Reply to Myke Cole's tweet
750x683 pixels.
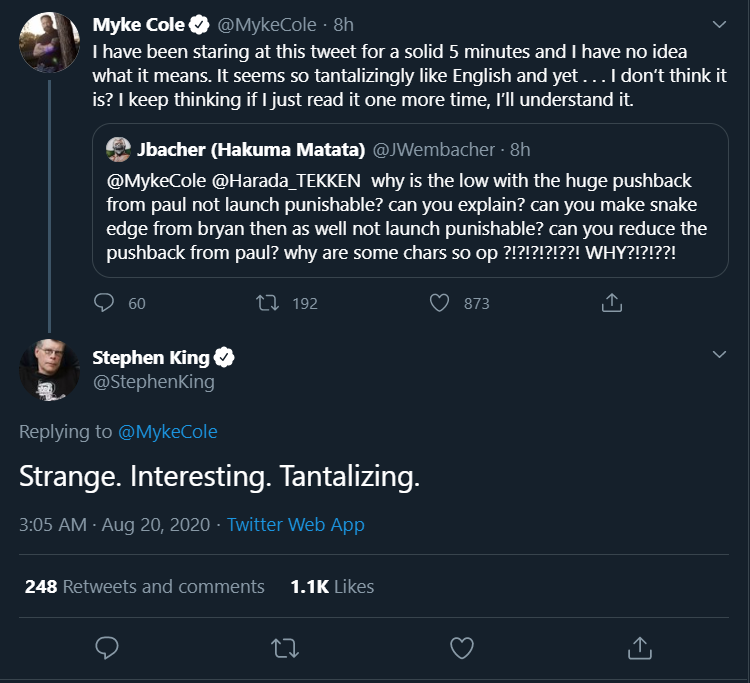pyautogui.click(x=106, y=302)
